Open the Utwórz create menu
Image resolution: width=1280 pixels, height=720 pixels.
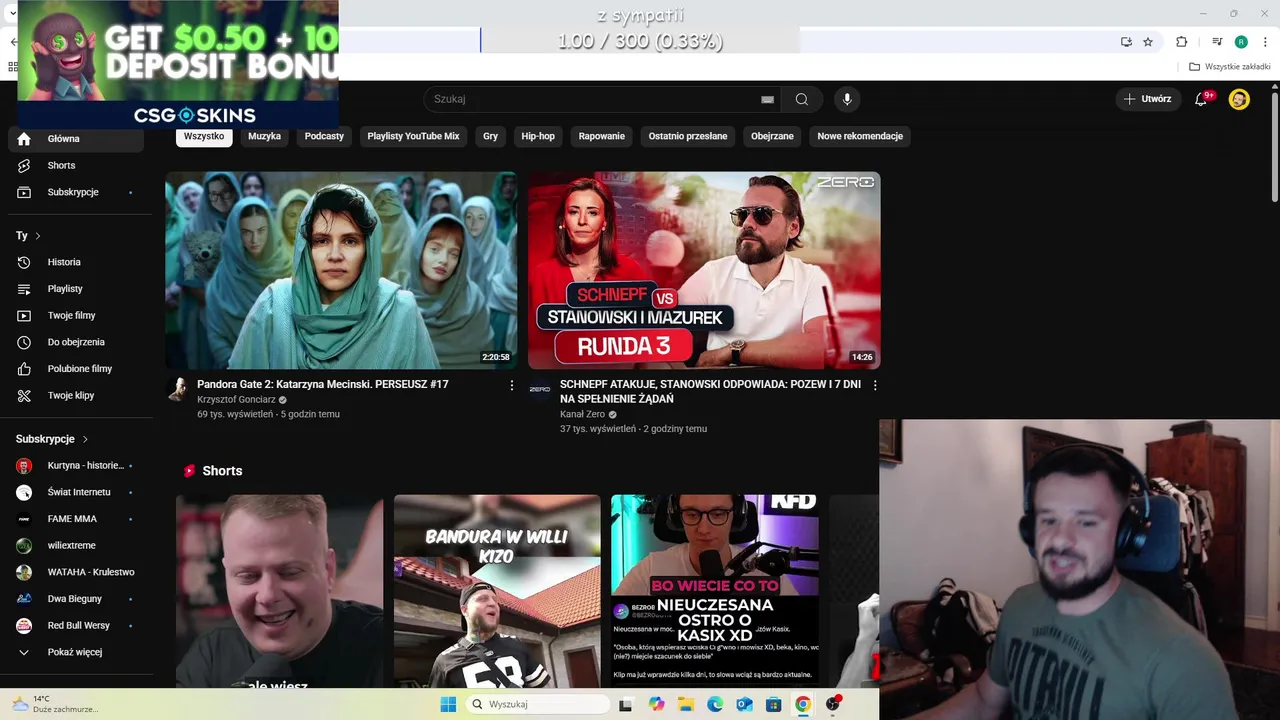tap(1147, 99)
